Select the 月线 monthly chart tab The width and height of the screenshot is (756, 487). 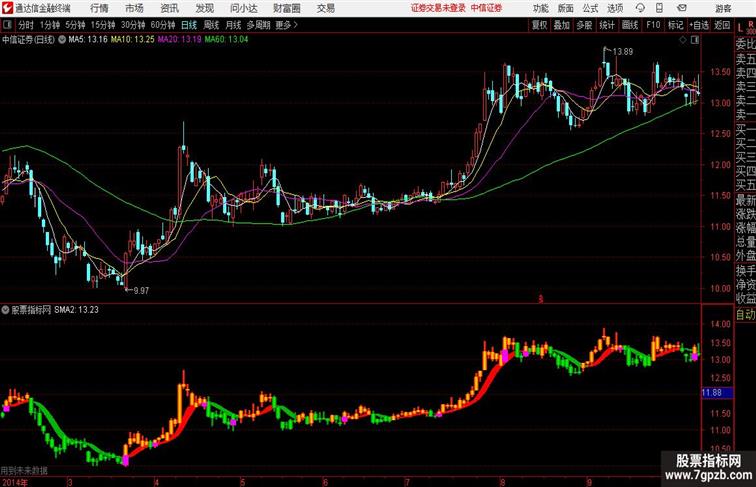[233, 25]
